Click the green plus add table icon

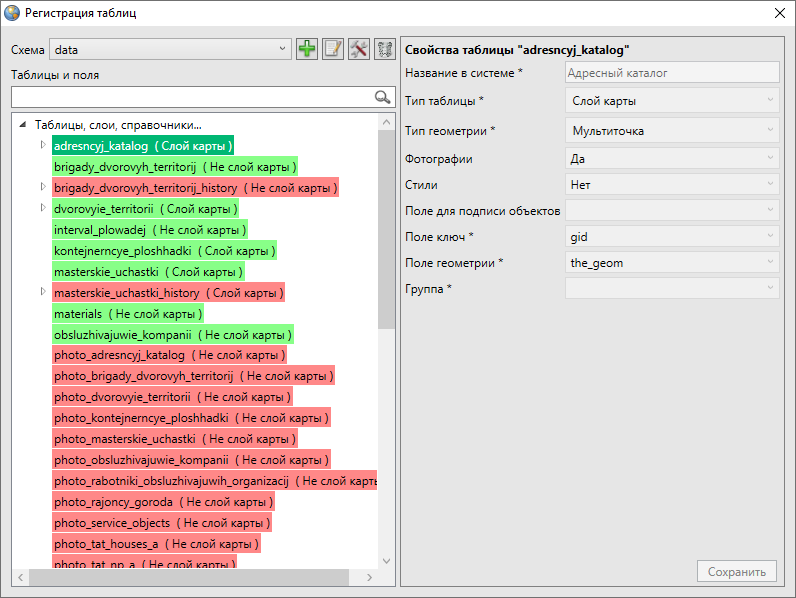click(307, 49)
